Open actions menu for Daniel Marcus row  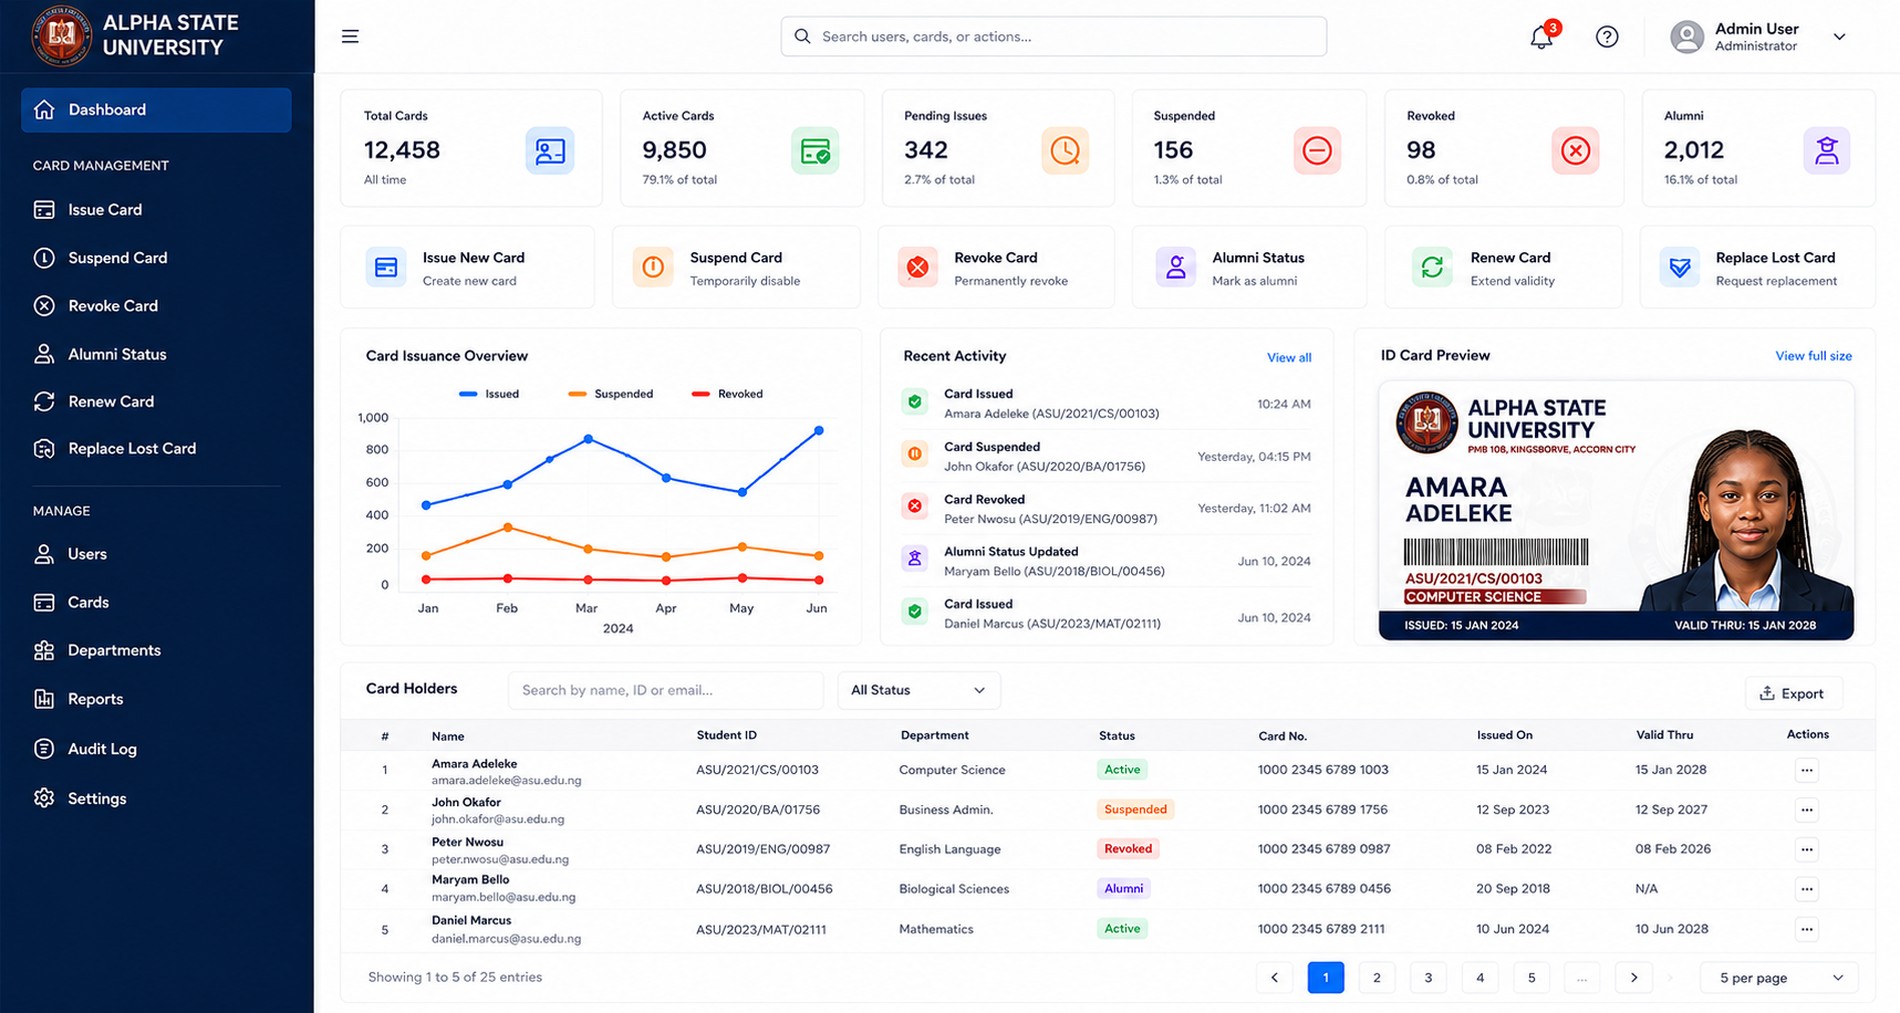pos(1806,929)
